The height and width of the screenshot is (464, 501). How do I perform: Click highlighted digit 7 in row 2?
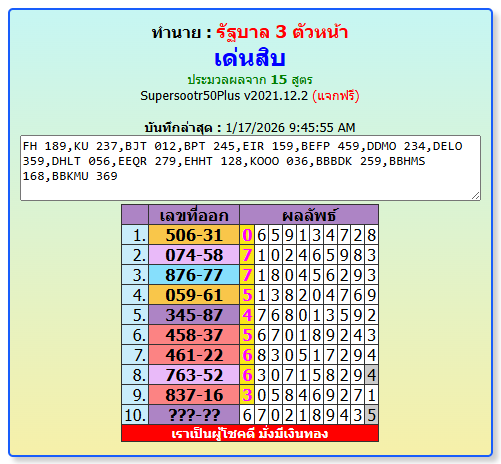247,255
